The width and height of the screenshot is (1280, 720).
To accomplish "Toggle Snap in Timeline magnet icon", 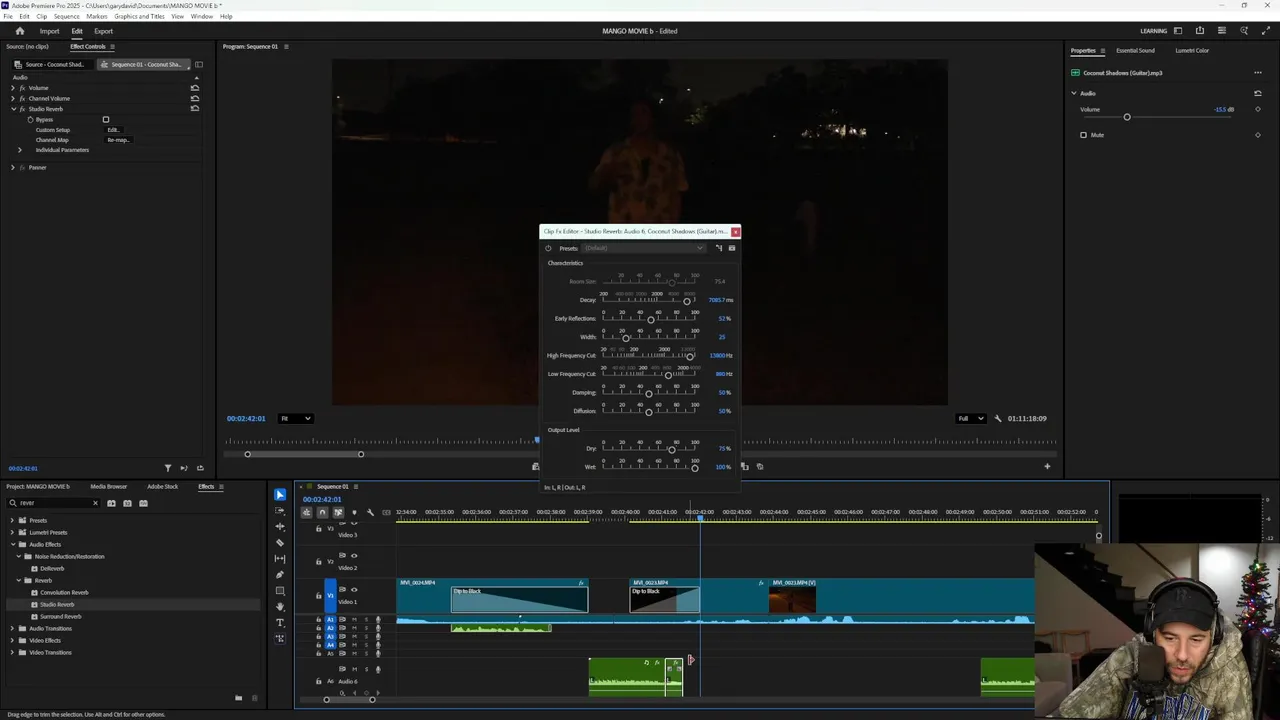I will pos(322,512).
